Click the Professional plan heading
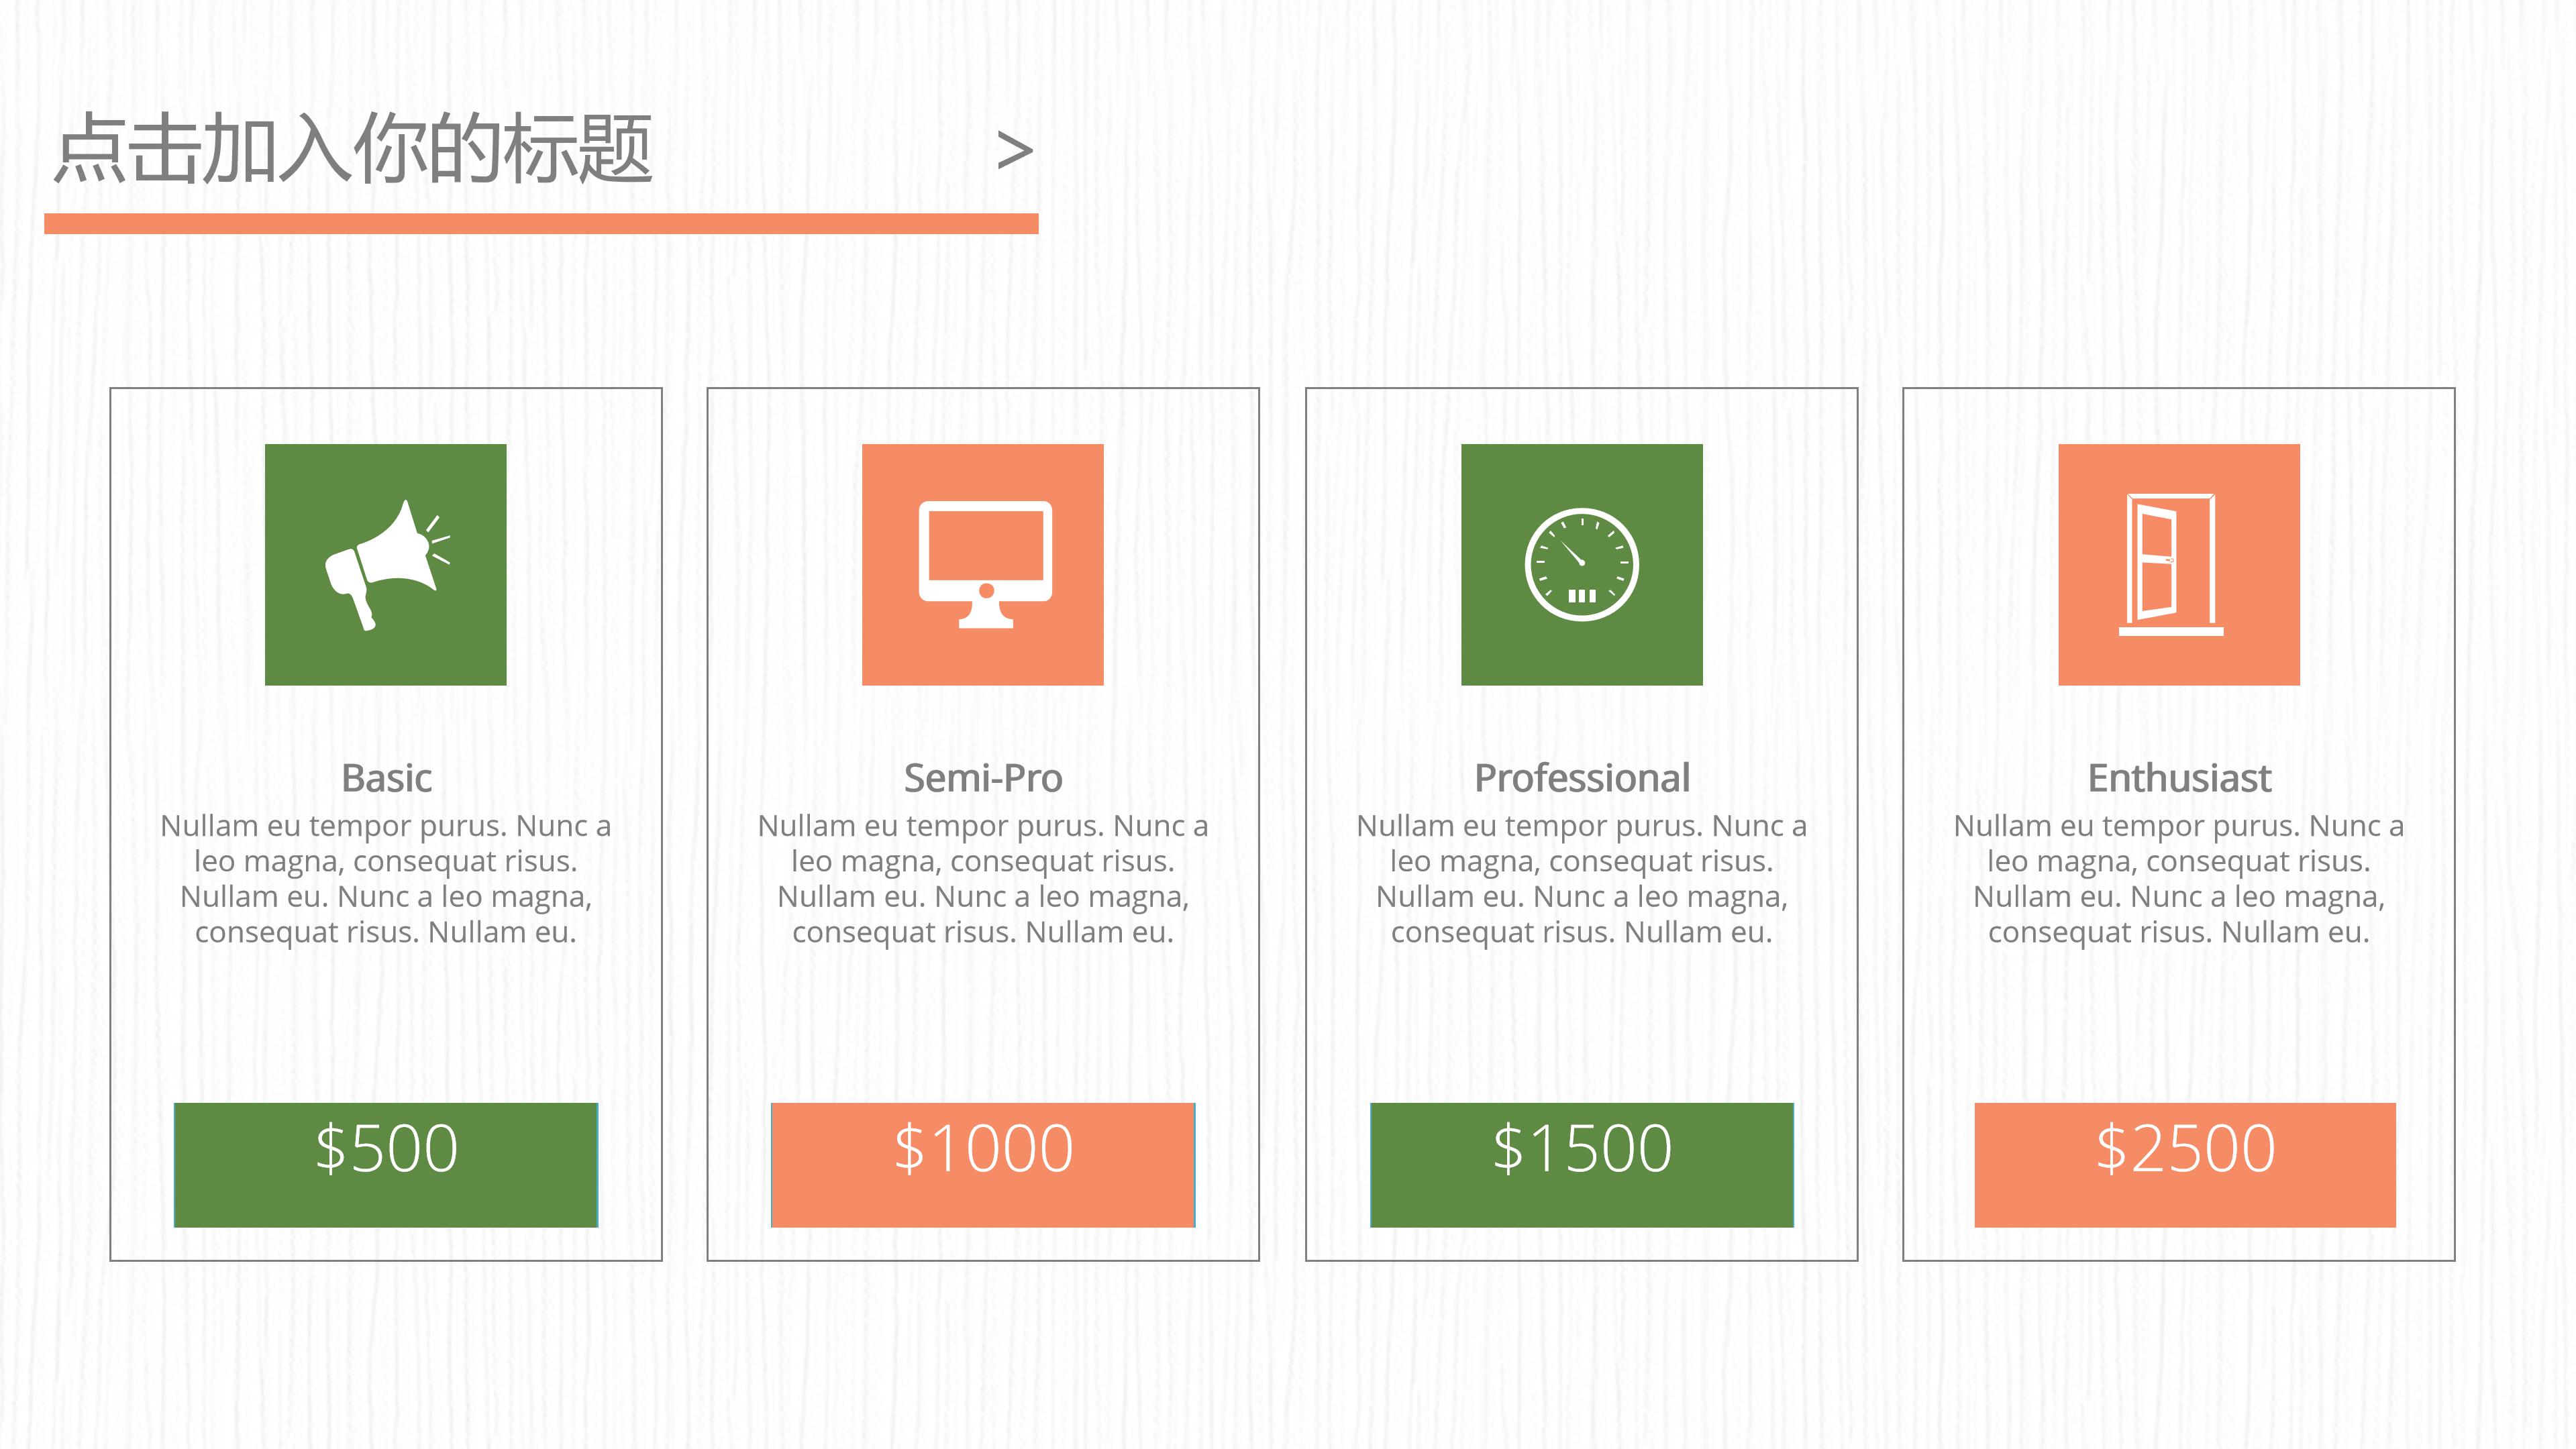This screenshot has height=1449, width=2576. click(1581, 778)
